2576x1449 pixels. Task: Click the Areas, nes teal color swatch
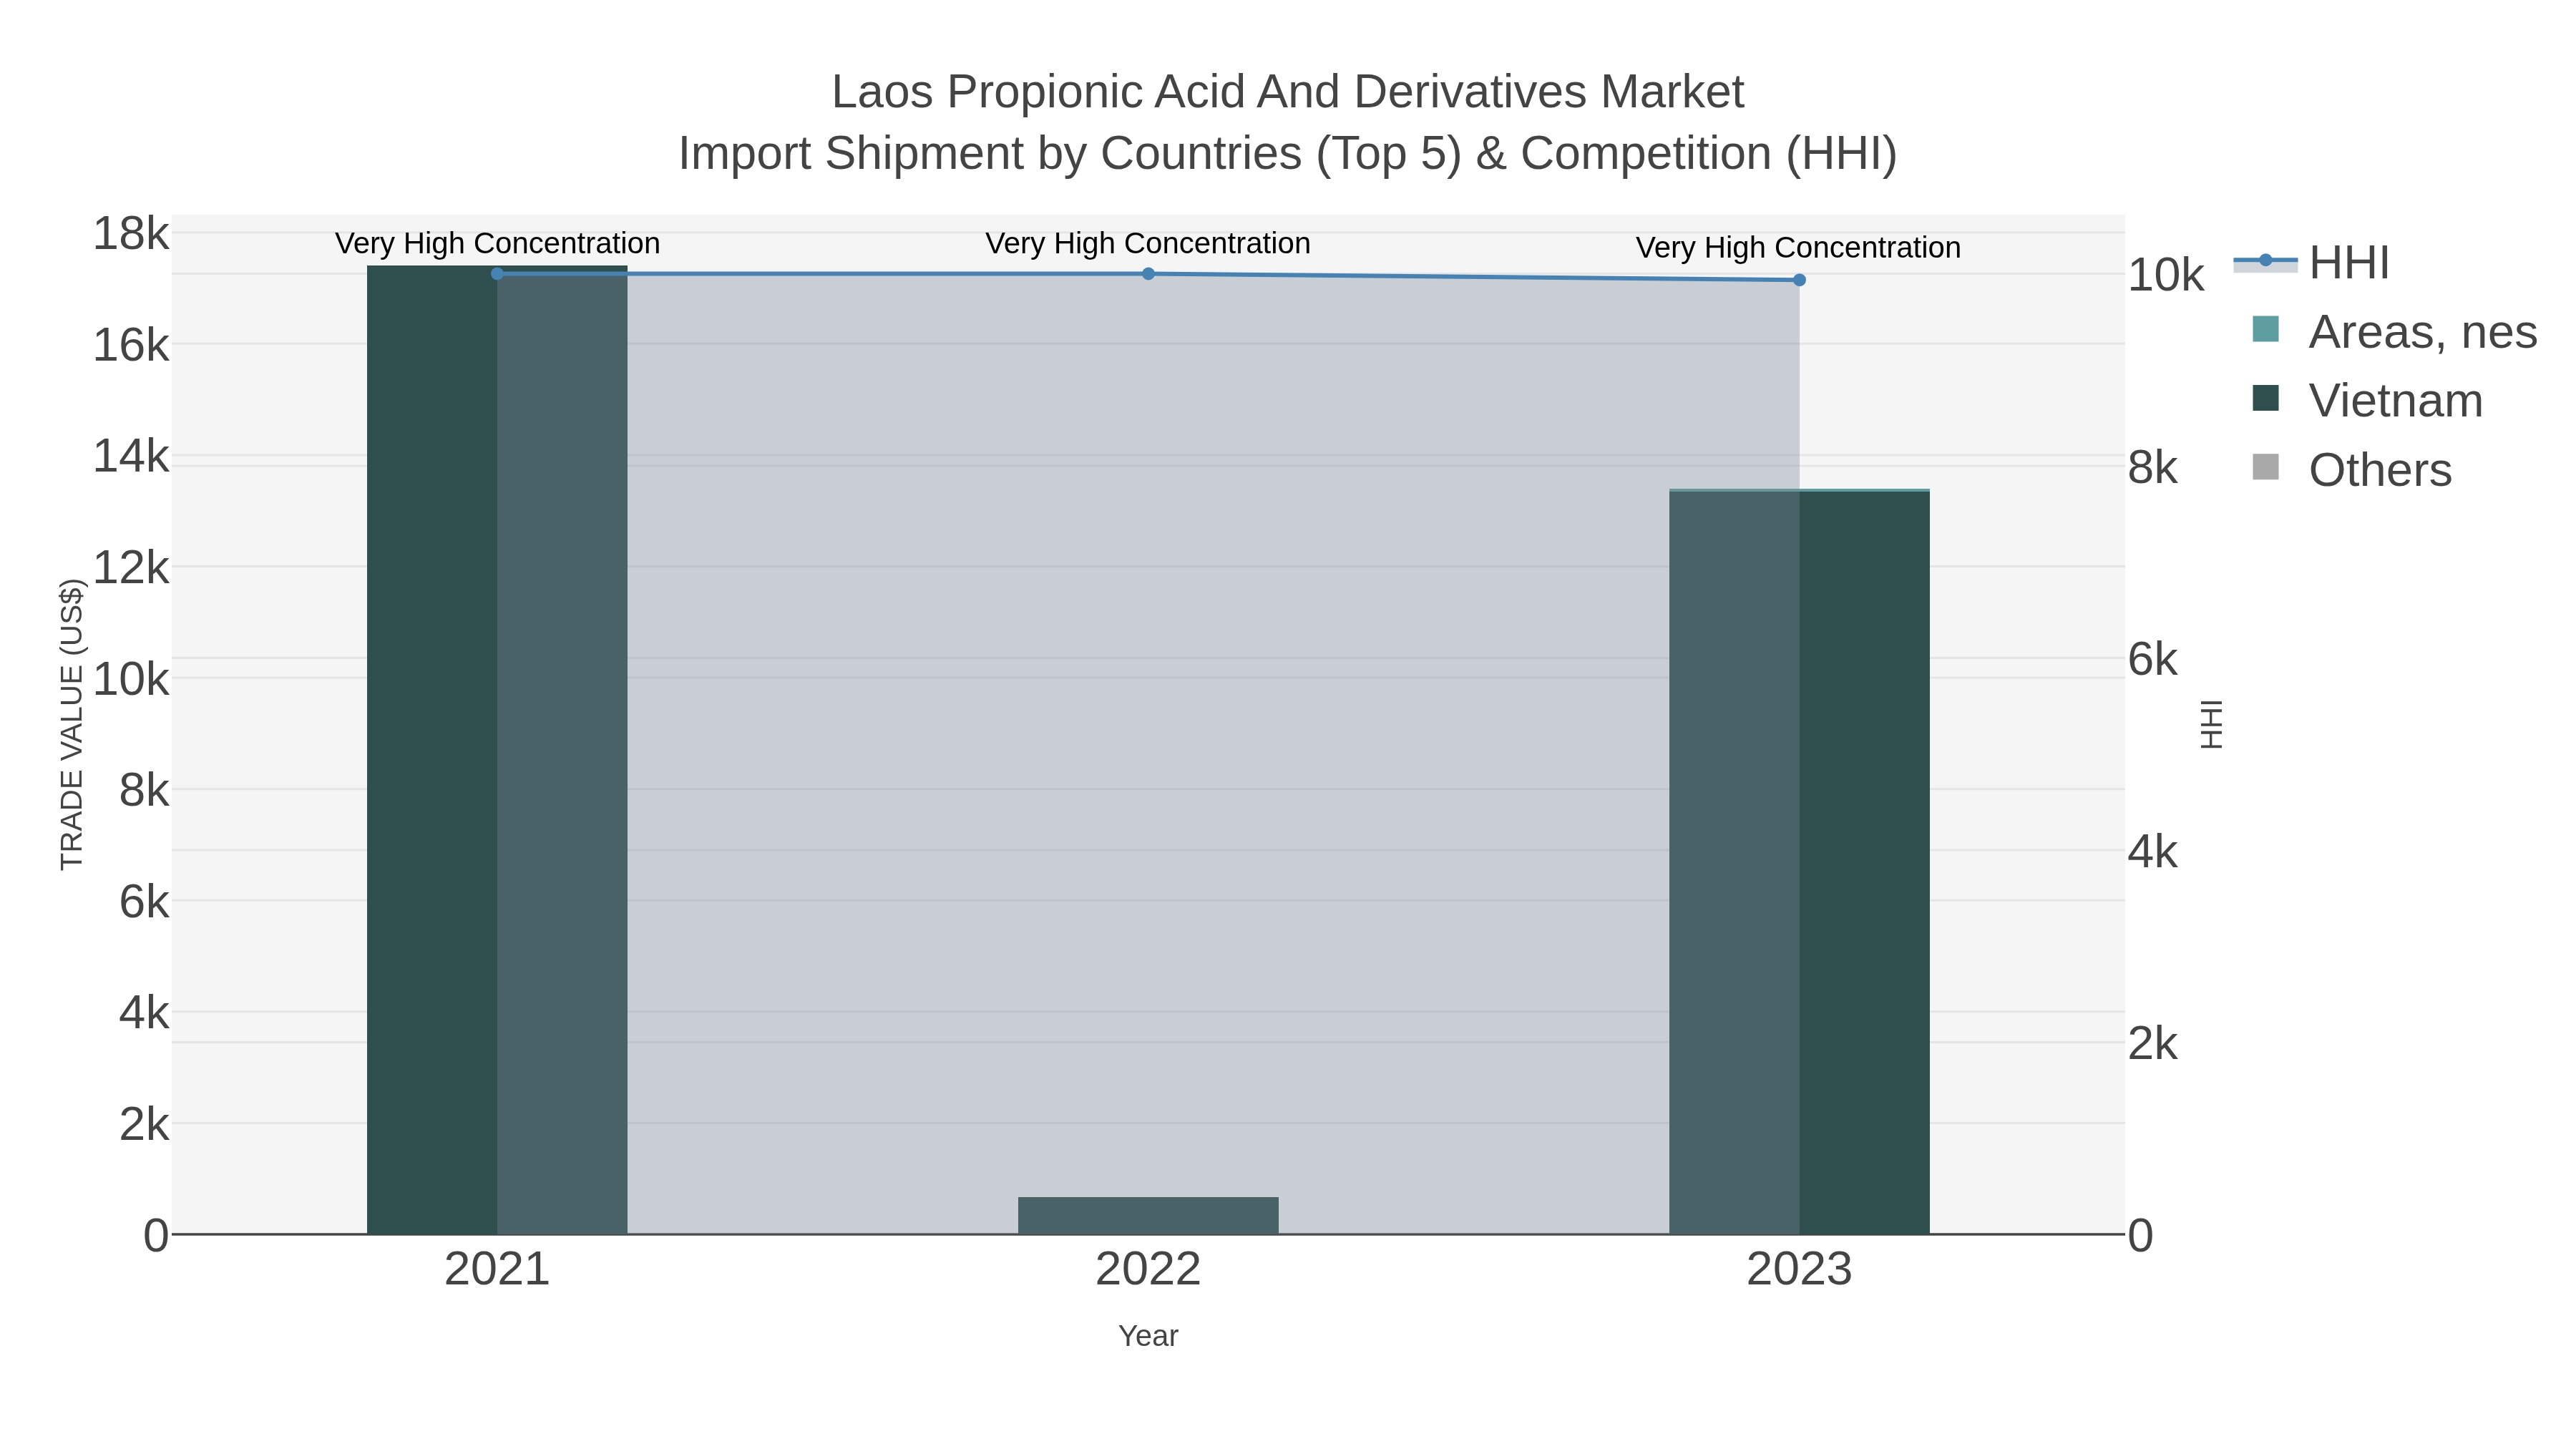click(x=2265, y=329)
